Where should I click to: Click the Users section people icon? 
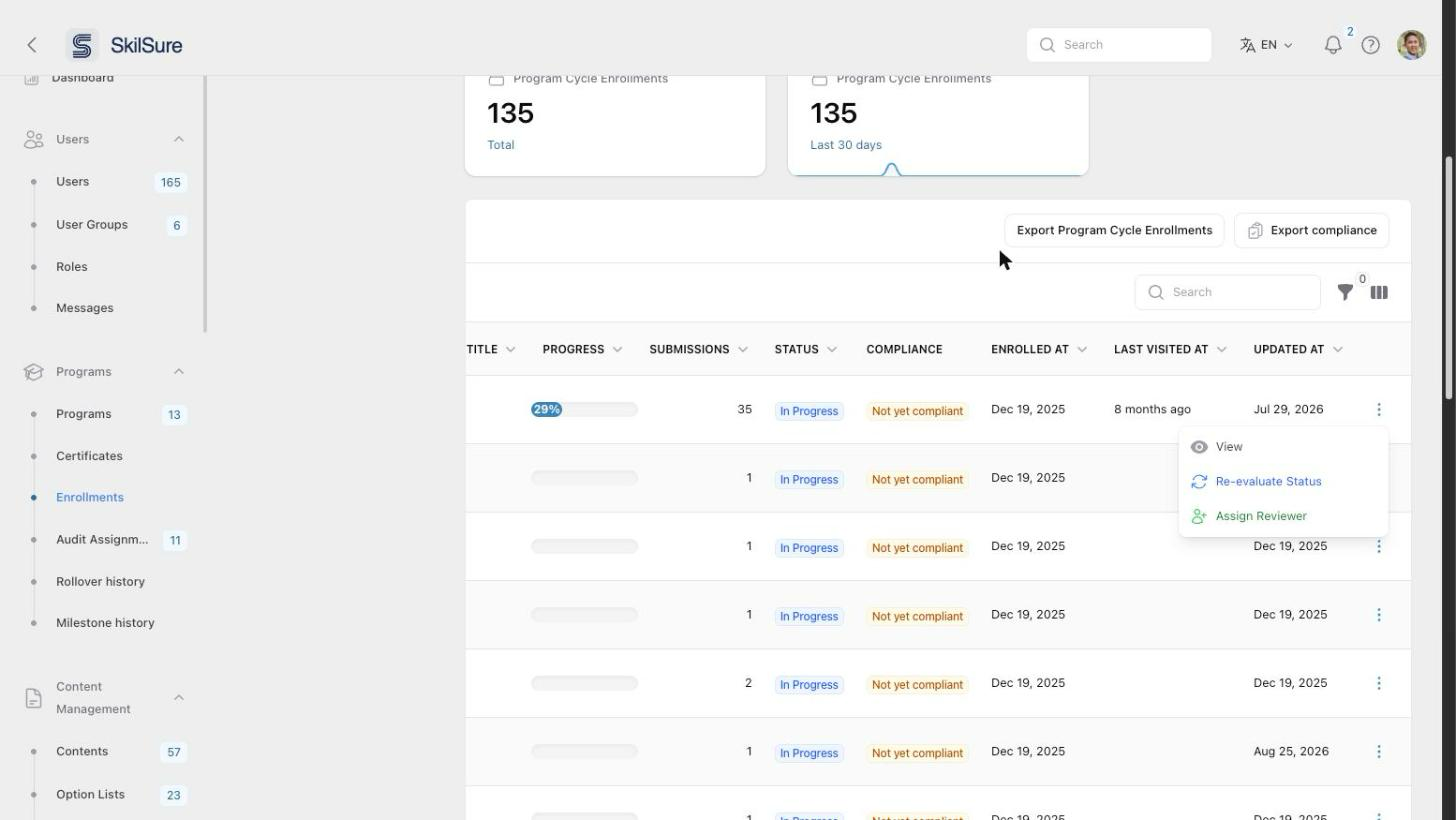tap(34, 140)
